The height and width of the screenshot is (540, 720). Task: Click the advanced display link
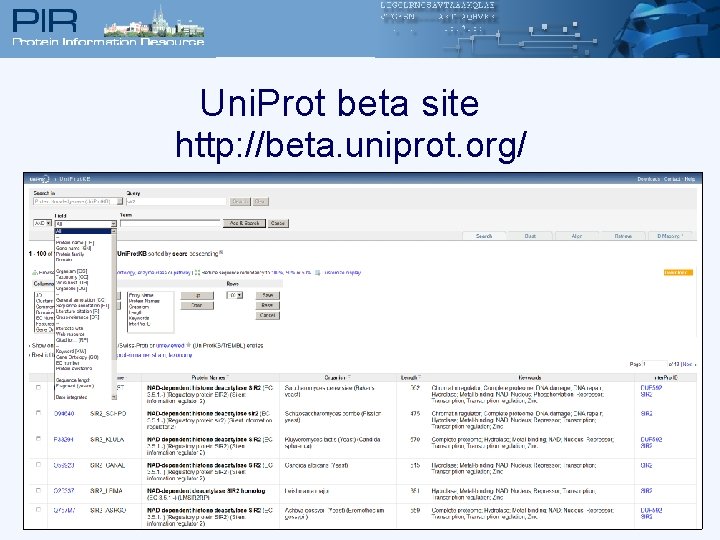342,272
